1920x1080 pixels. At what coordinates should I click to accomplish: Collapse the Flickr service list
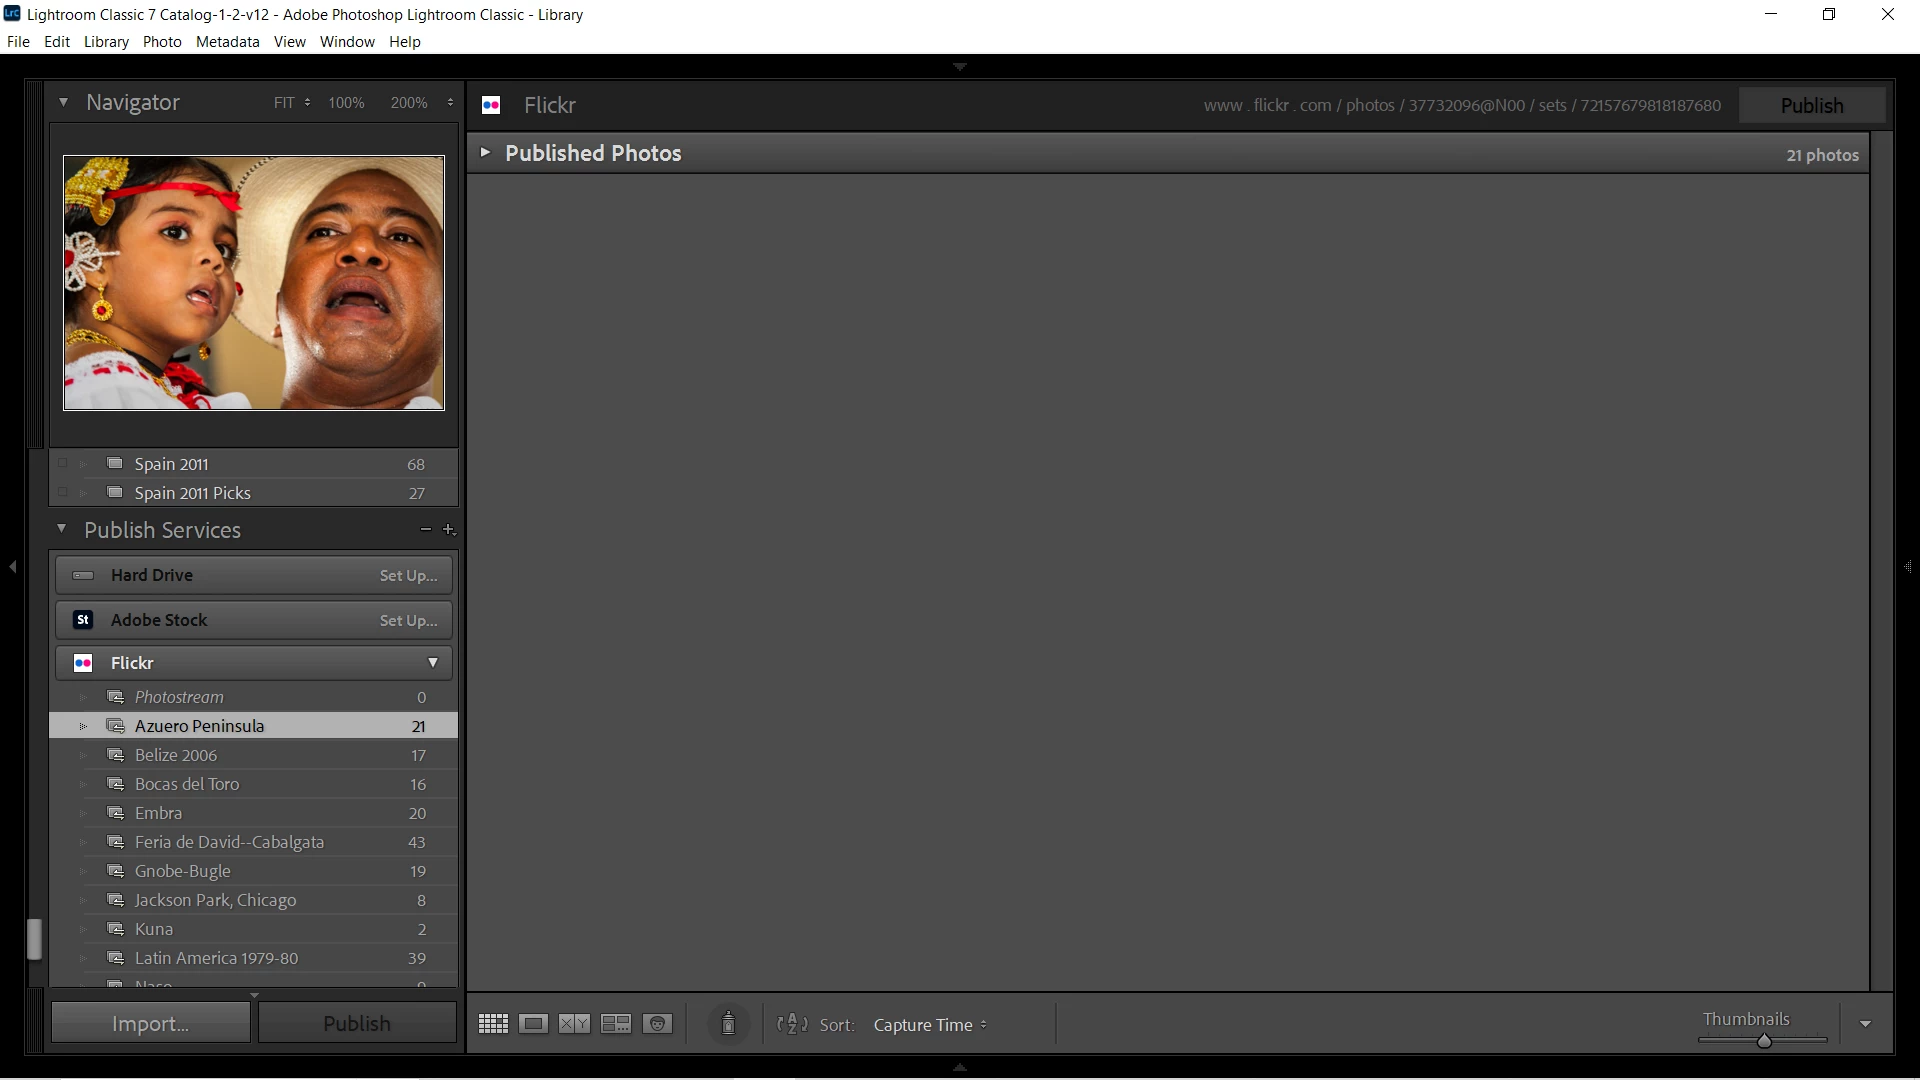pos(433,663)
